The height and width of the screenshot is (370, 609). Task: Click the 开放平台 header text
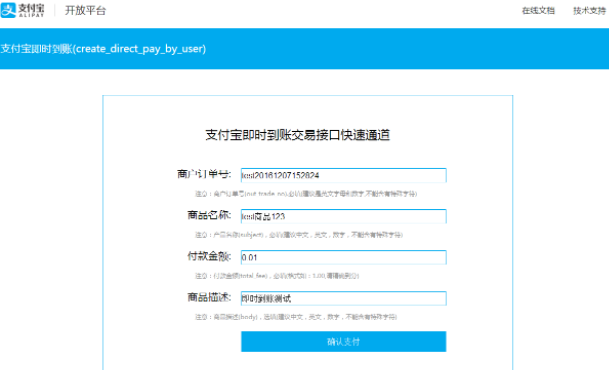pos(85,10)
